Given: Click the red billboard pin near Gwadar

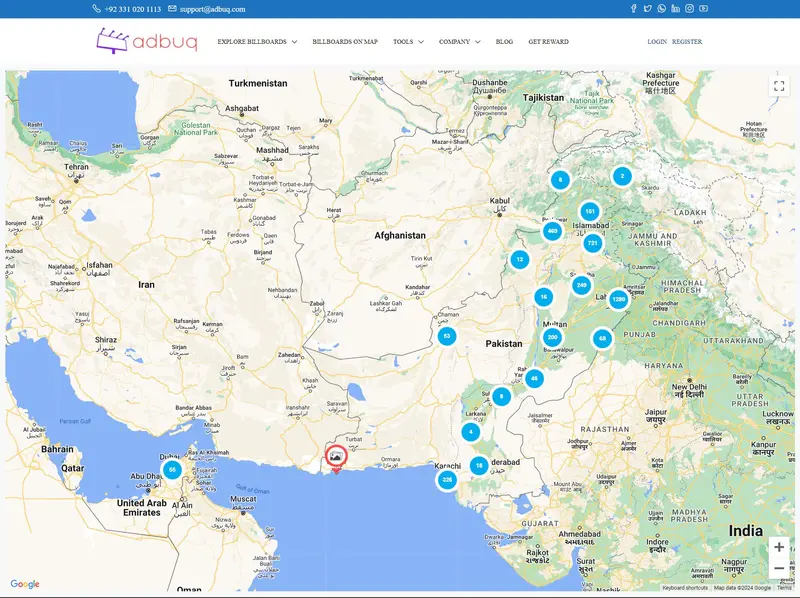Looking at the screenshot, I should 337,458.
